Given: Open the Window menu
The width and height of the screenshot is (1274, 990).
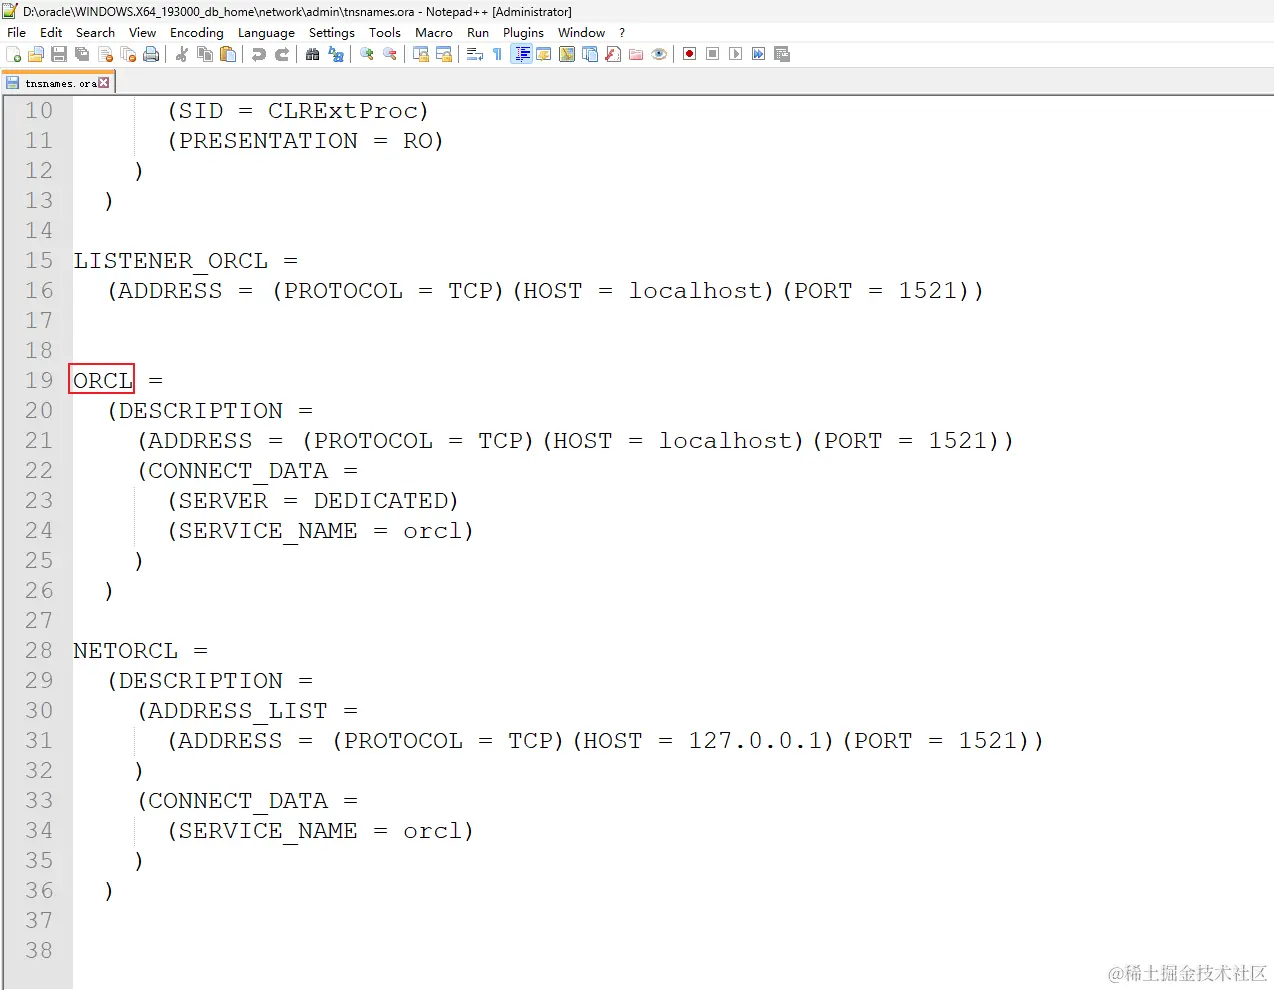Looking at the screenshot, I should (581, 32).
